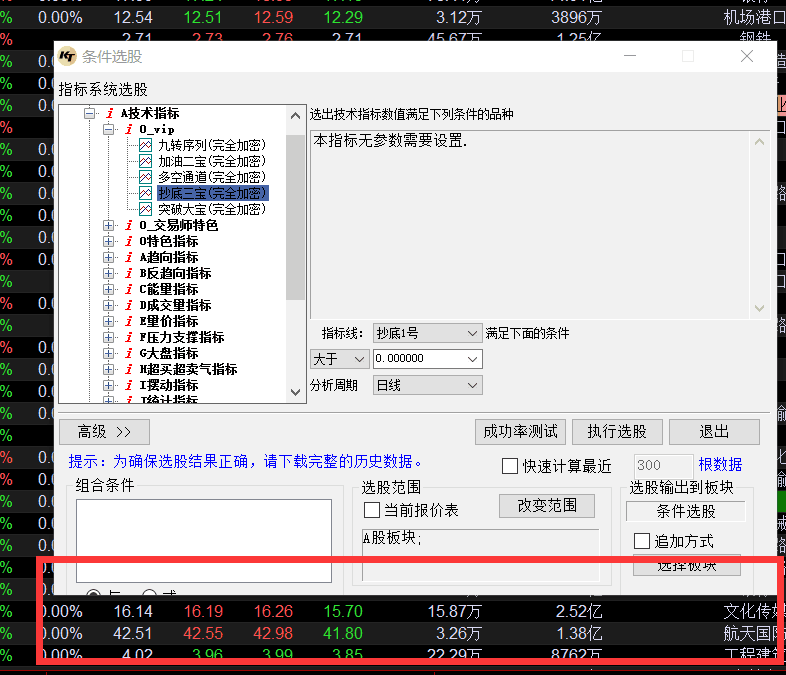Click the red i icon beside A趋向指标
The image size is (786, 675).
[129, 258]
